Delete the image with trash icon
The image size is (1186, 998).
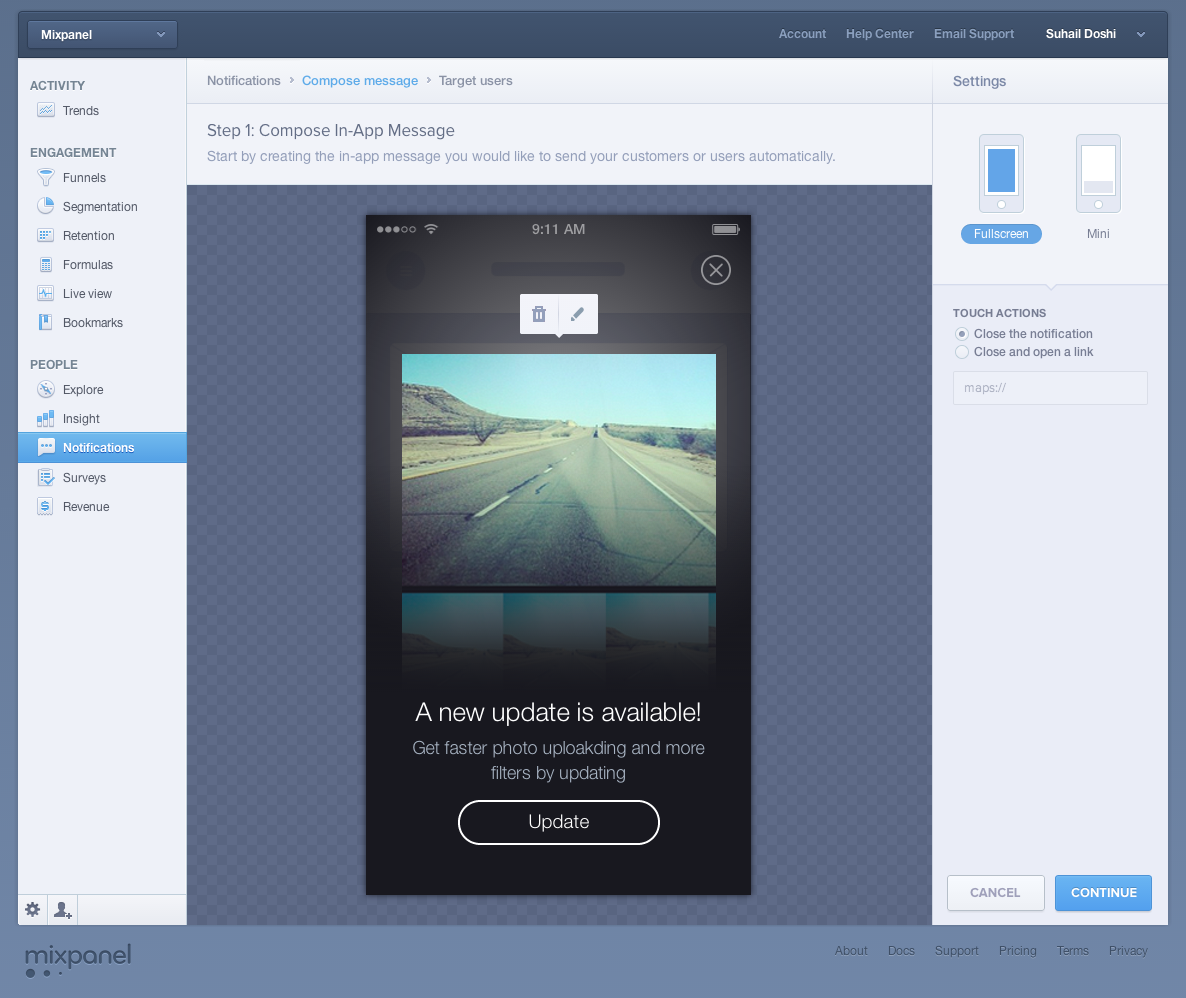point(539,314)
